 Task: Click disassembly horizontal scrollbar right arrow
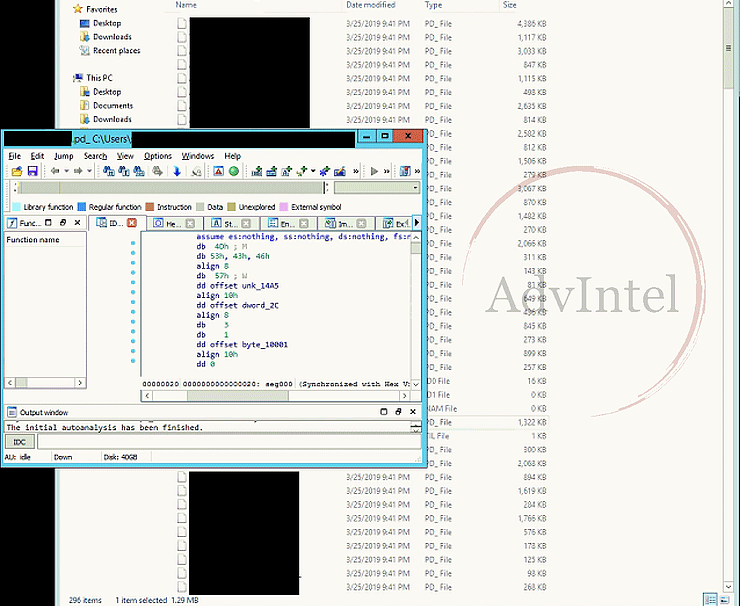tap(404, 396)
